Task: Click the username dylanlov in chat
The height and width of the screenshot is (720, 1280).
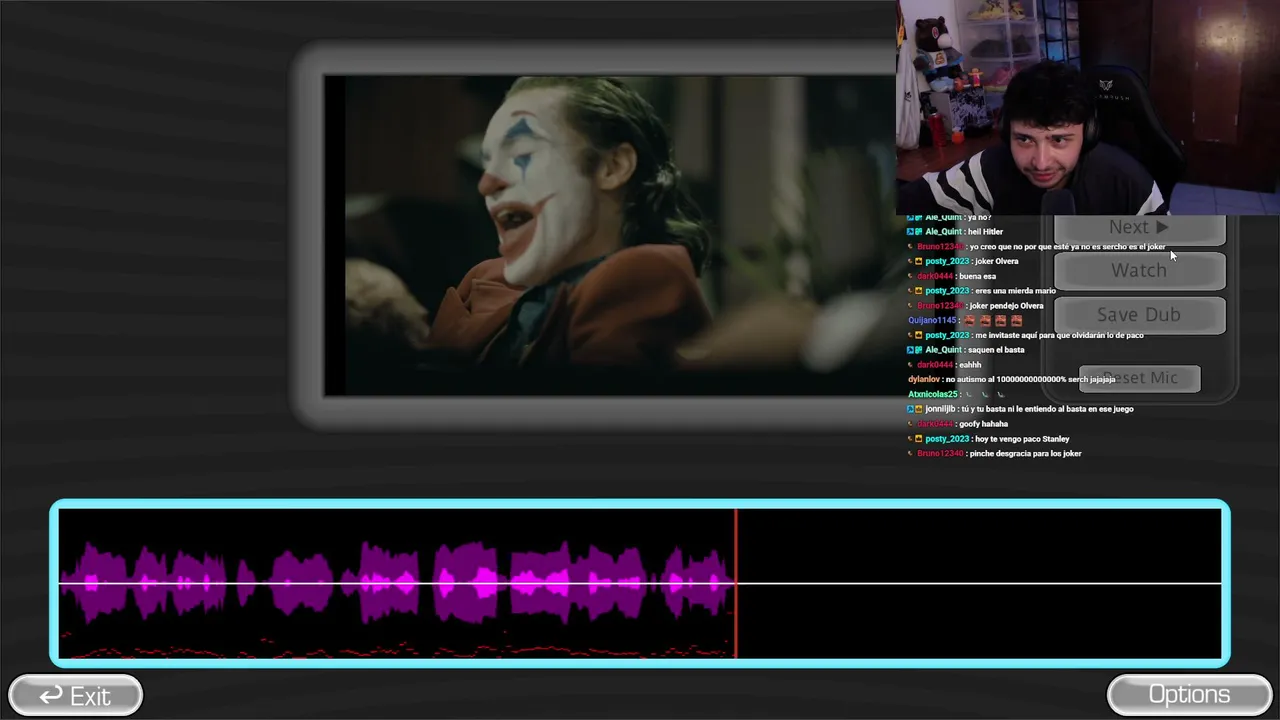Action: tap(924, 380)
